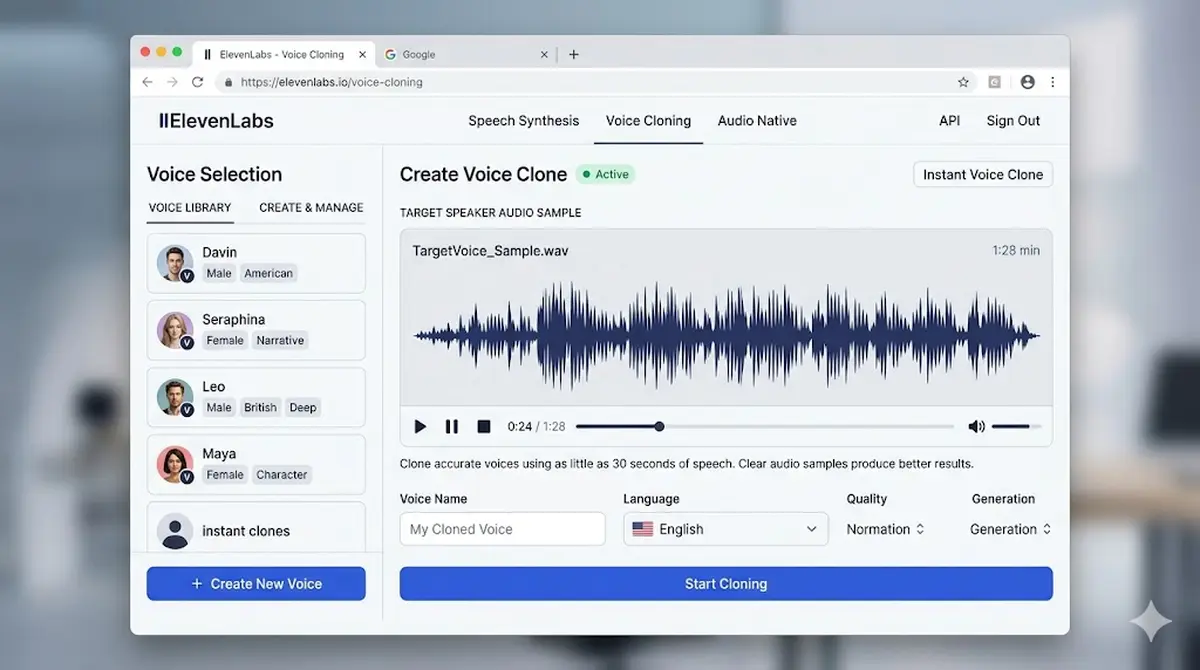
Task: Open the English language dropdown
Action: point(726,529)
